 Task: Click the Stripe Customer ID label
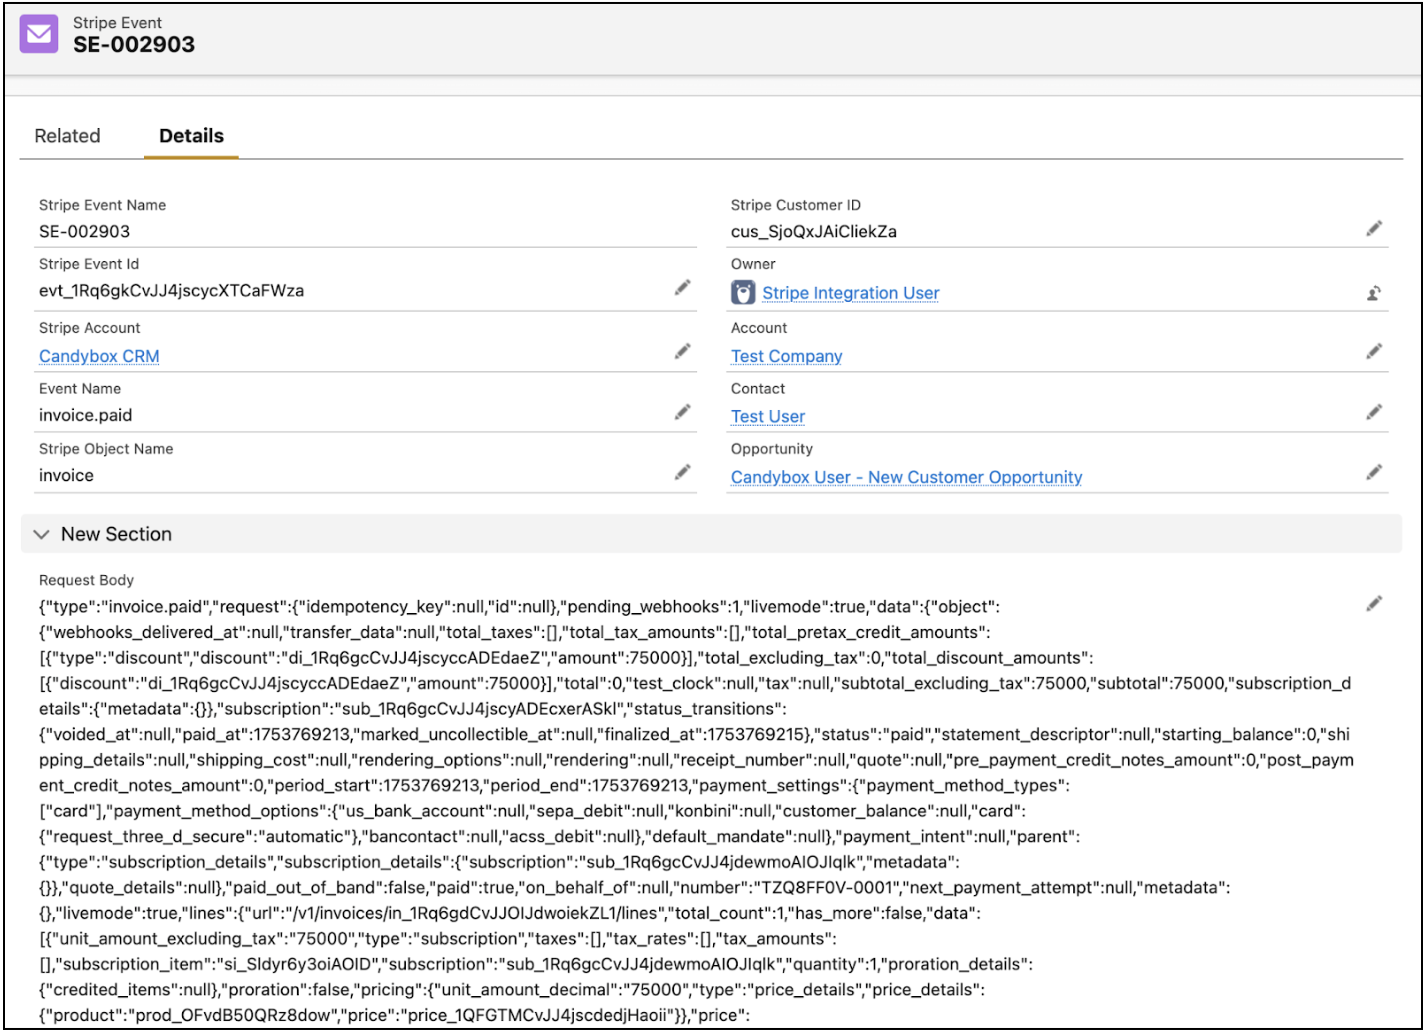(796, 205)
